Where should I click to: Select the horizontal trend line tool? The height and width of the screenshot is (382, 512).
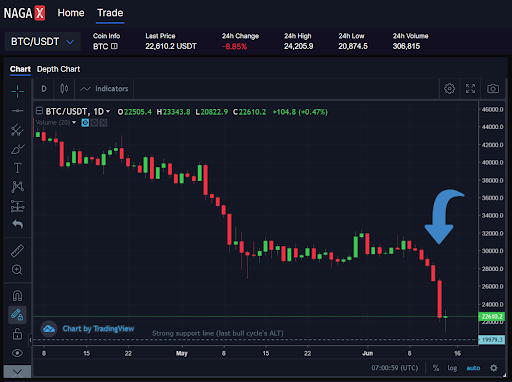17,110
